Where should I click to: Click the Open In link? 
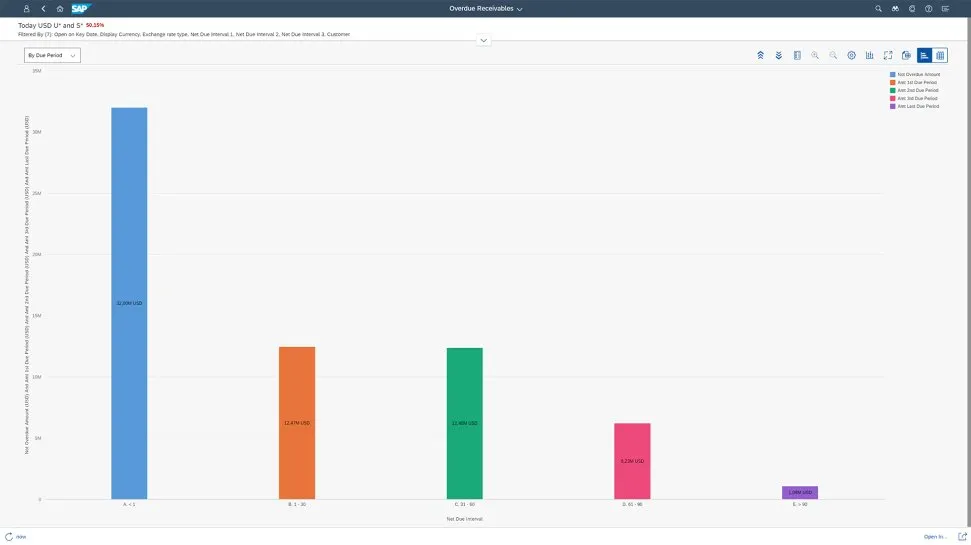pos(935,537)
